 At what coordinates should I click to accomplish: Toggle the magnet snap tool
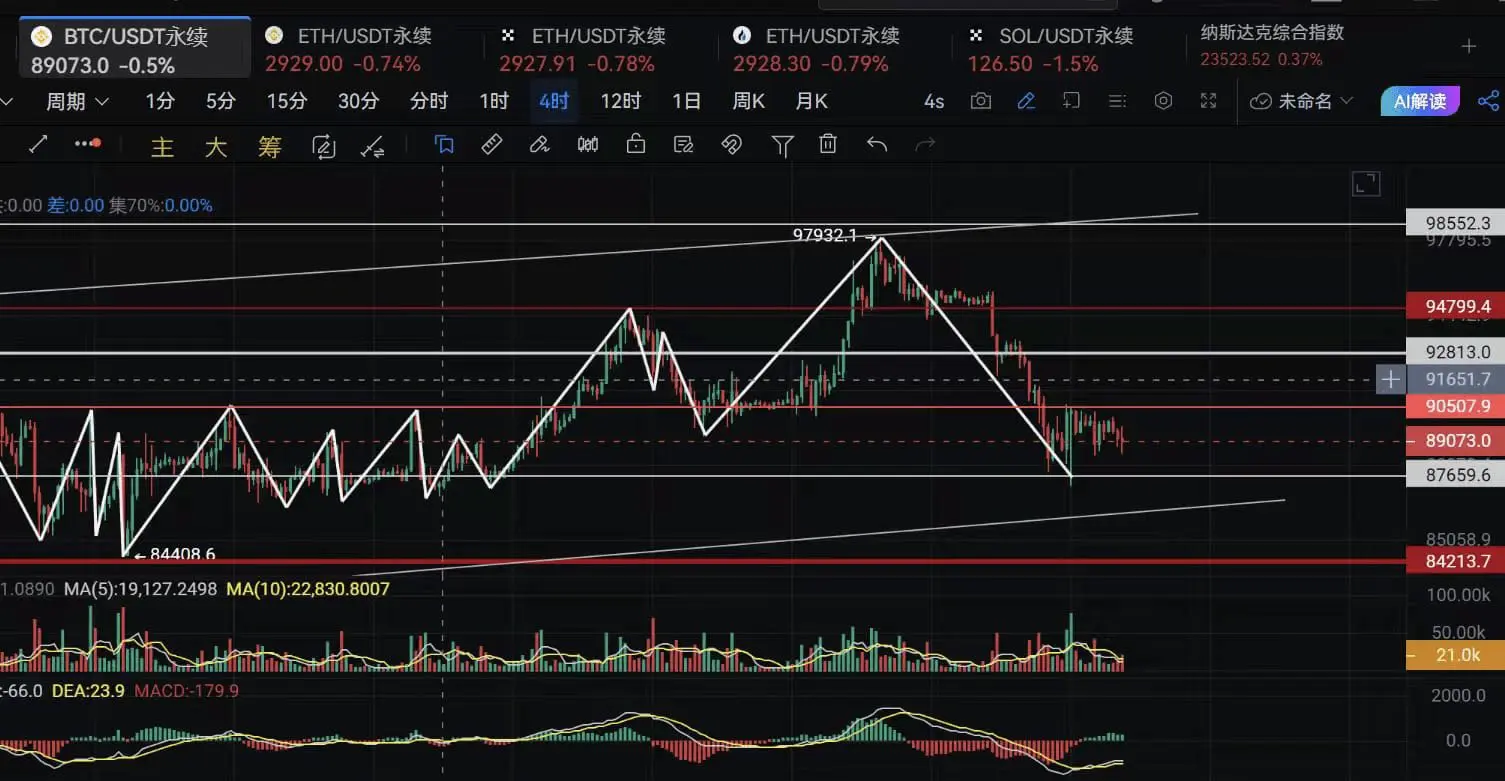(732, 145)
